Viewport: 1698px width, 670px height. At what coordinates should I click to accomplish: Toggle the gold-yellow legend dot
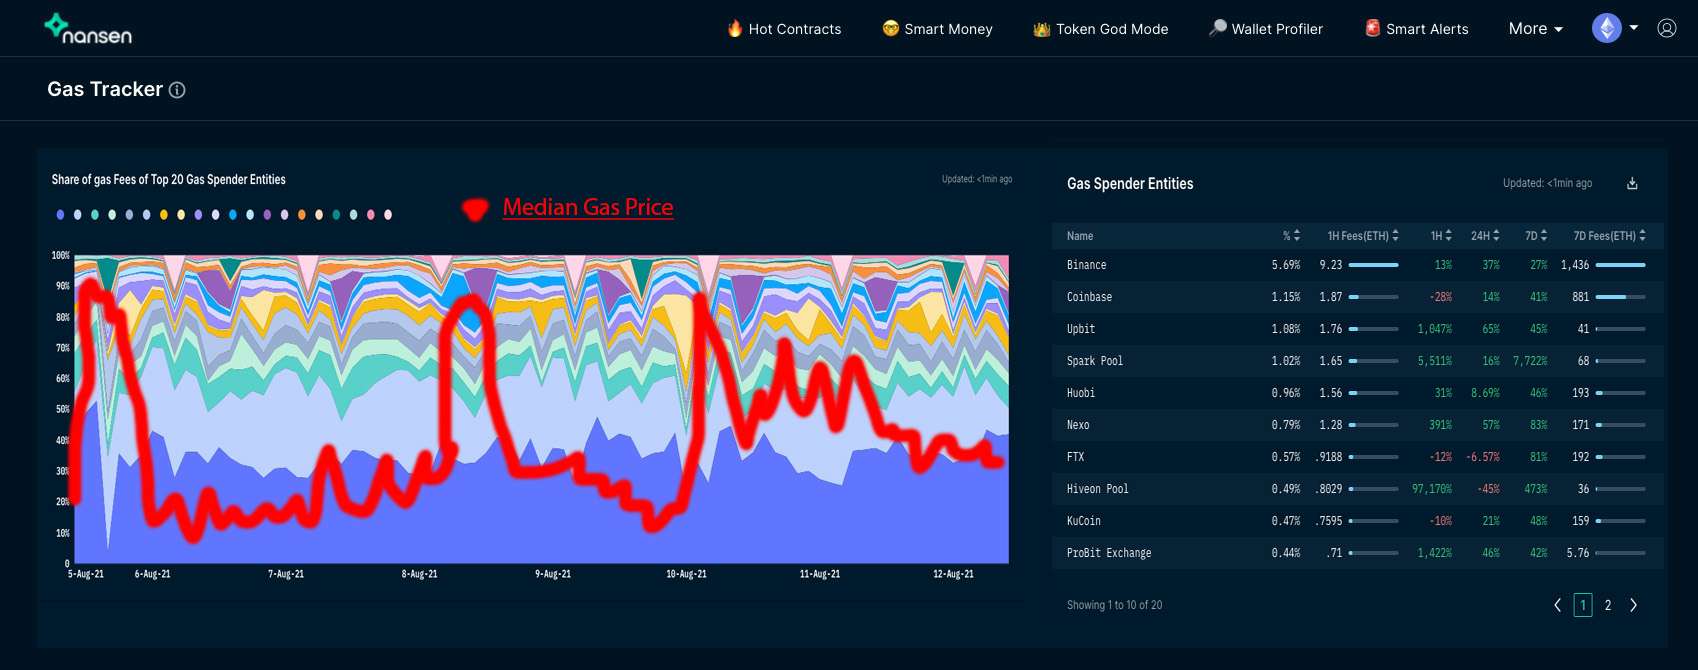164,215
